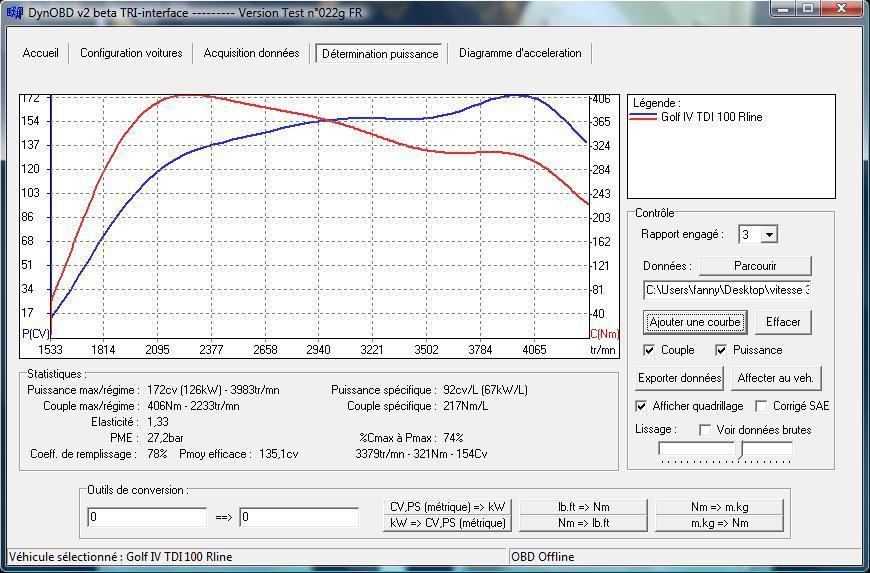Switch to Configuration voitures tab
This screenshot has height=573, width=870.
pyautogui.click(x=131, y=53)
